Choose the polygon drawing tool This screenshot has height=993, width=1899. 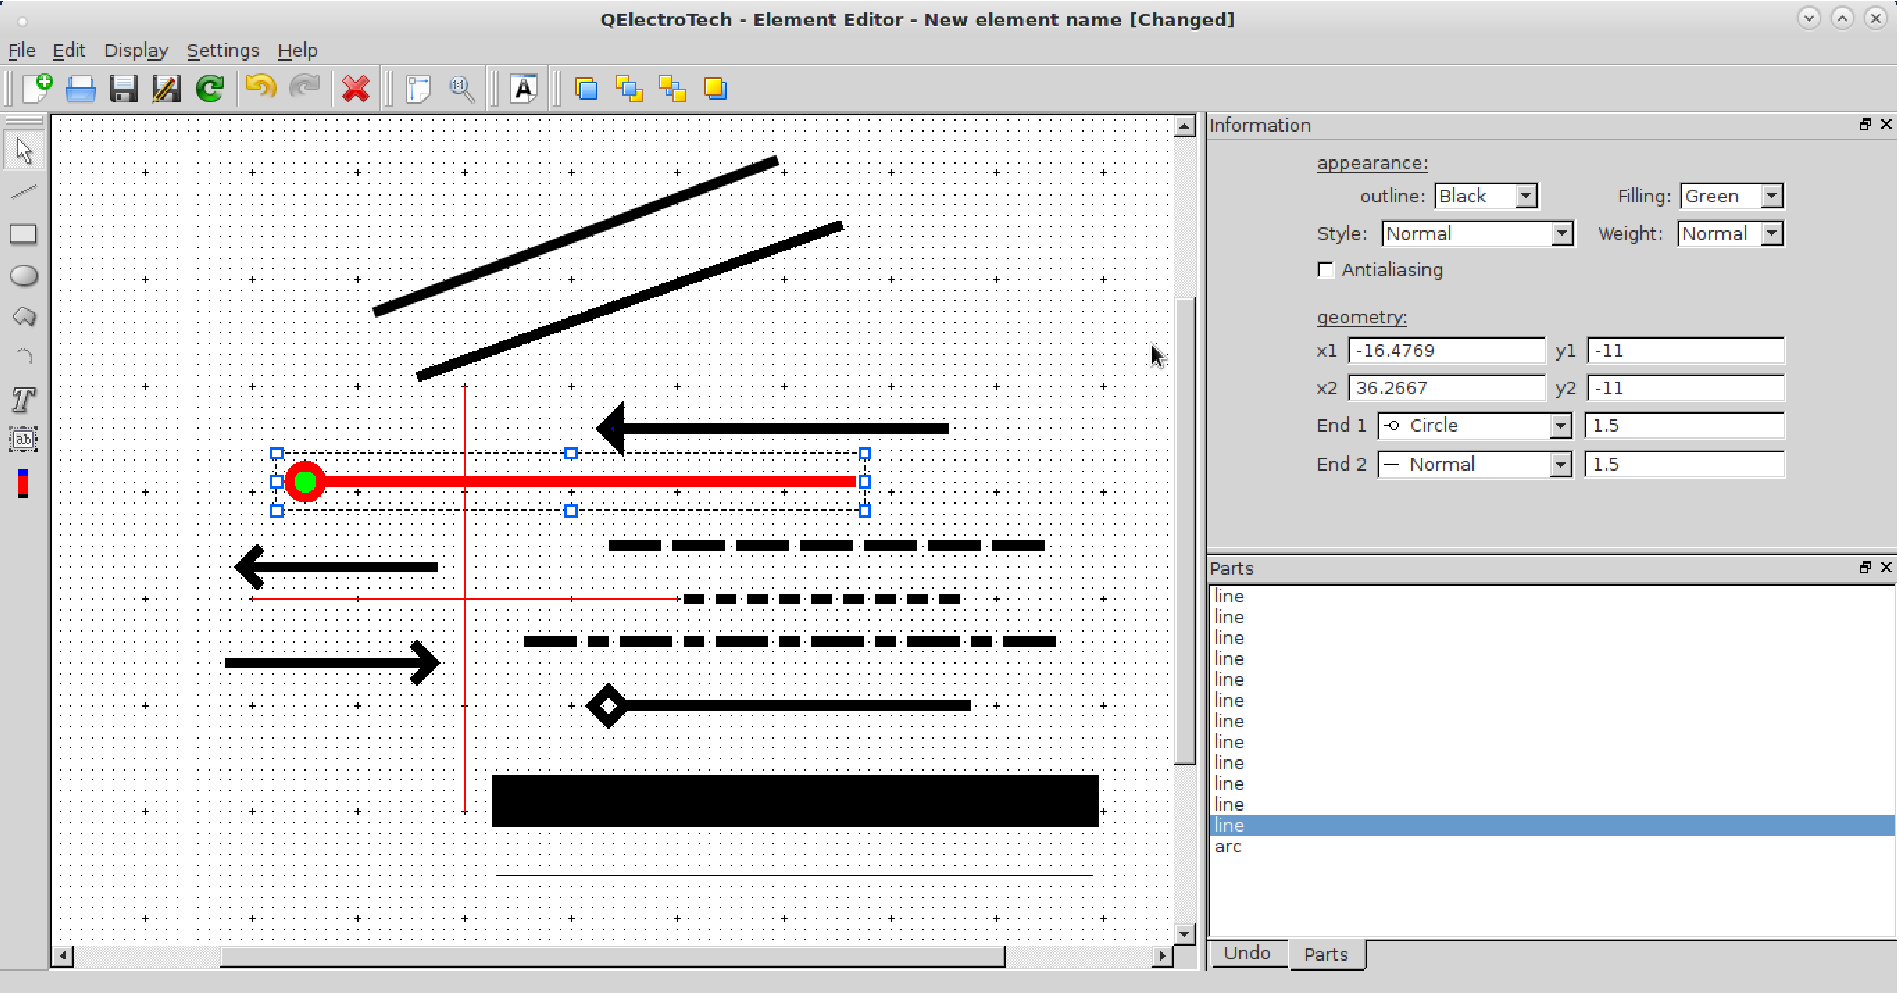tap(23, 317)
